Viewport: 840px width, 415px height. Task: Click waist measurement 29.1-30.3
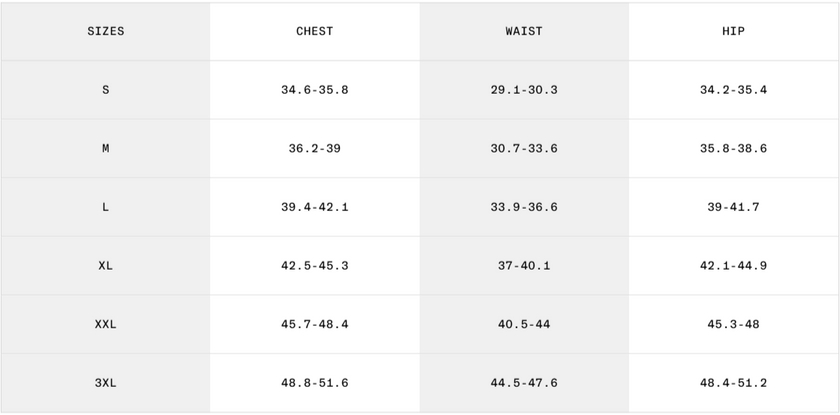(524, 90)
